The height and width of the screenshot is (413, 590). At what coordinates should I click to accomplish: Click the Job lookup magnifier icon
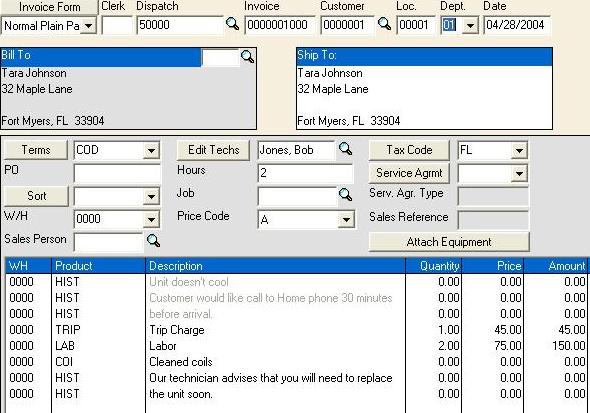click(345, 195)
